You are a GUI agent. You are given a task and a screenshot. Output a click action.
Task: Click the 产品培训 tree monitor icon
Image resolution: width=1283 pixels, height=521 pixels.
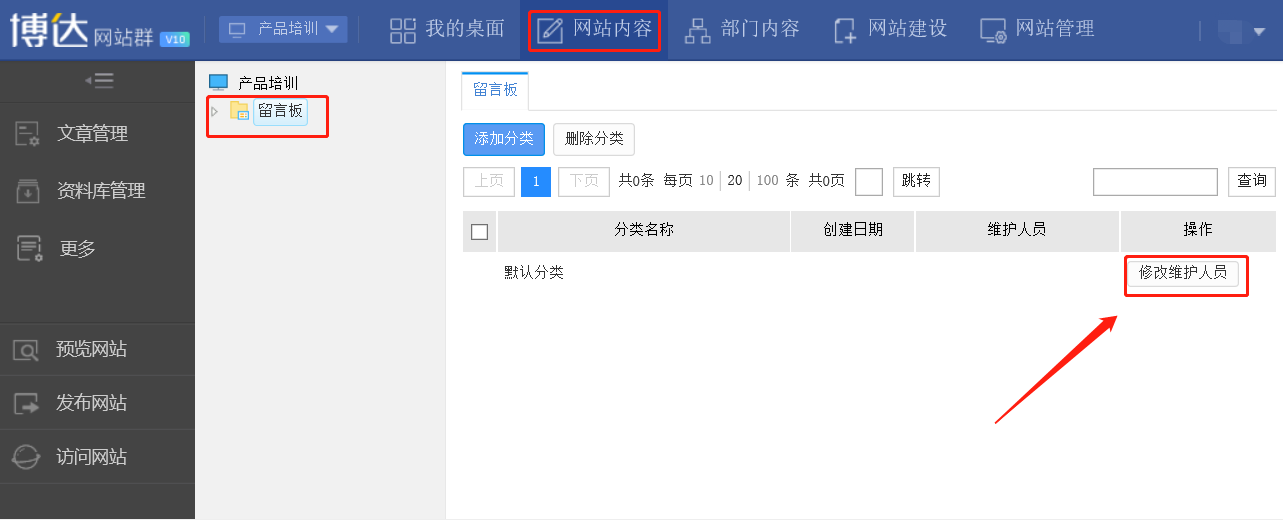(x=218, y=83)
